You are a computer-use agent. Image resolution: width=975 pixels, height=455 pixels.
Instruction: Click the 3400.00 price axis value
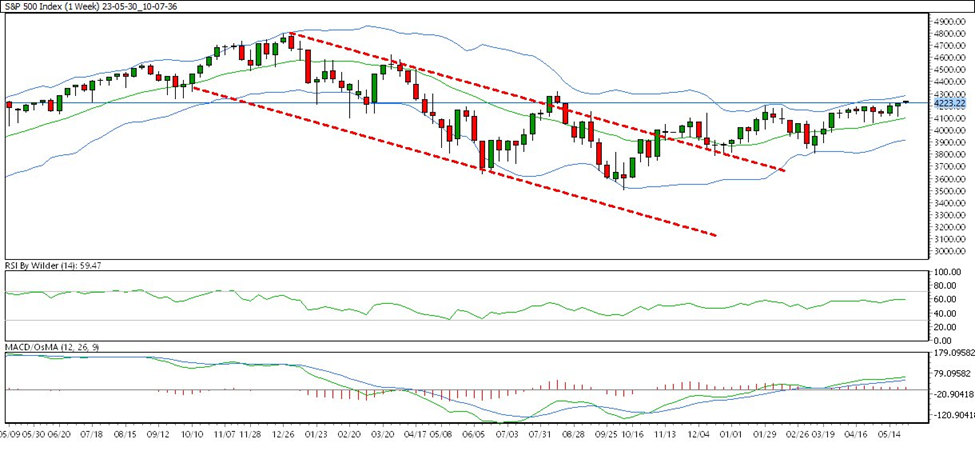pyautogui.click(x=950, y=203)
